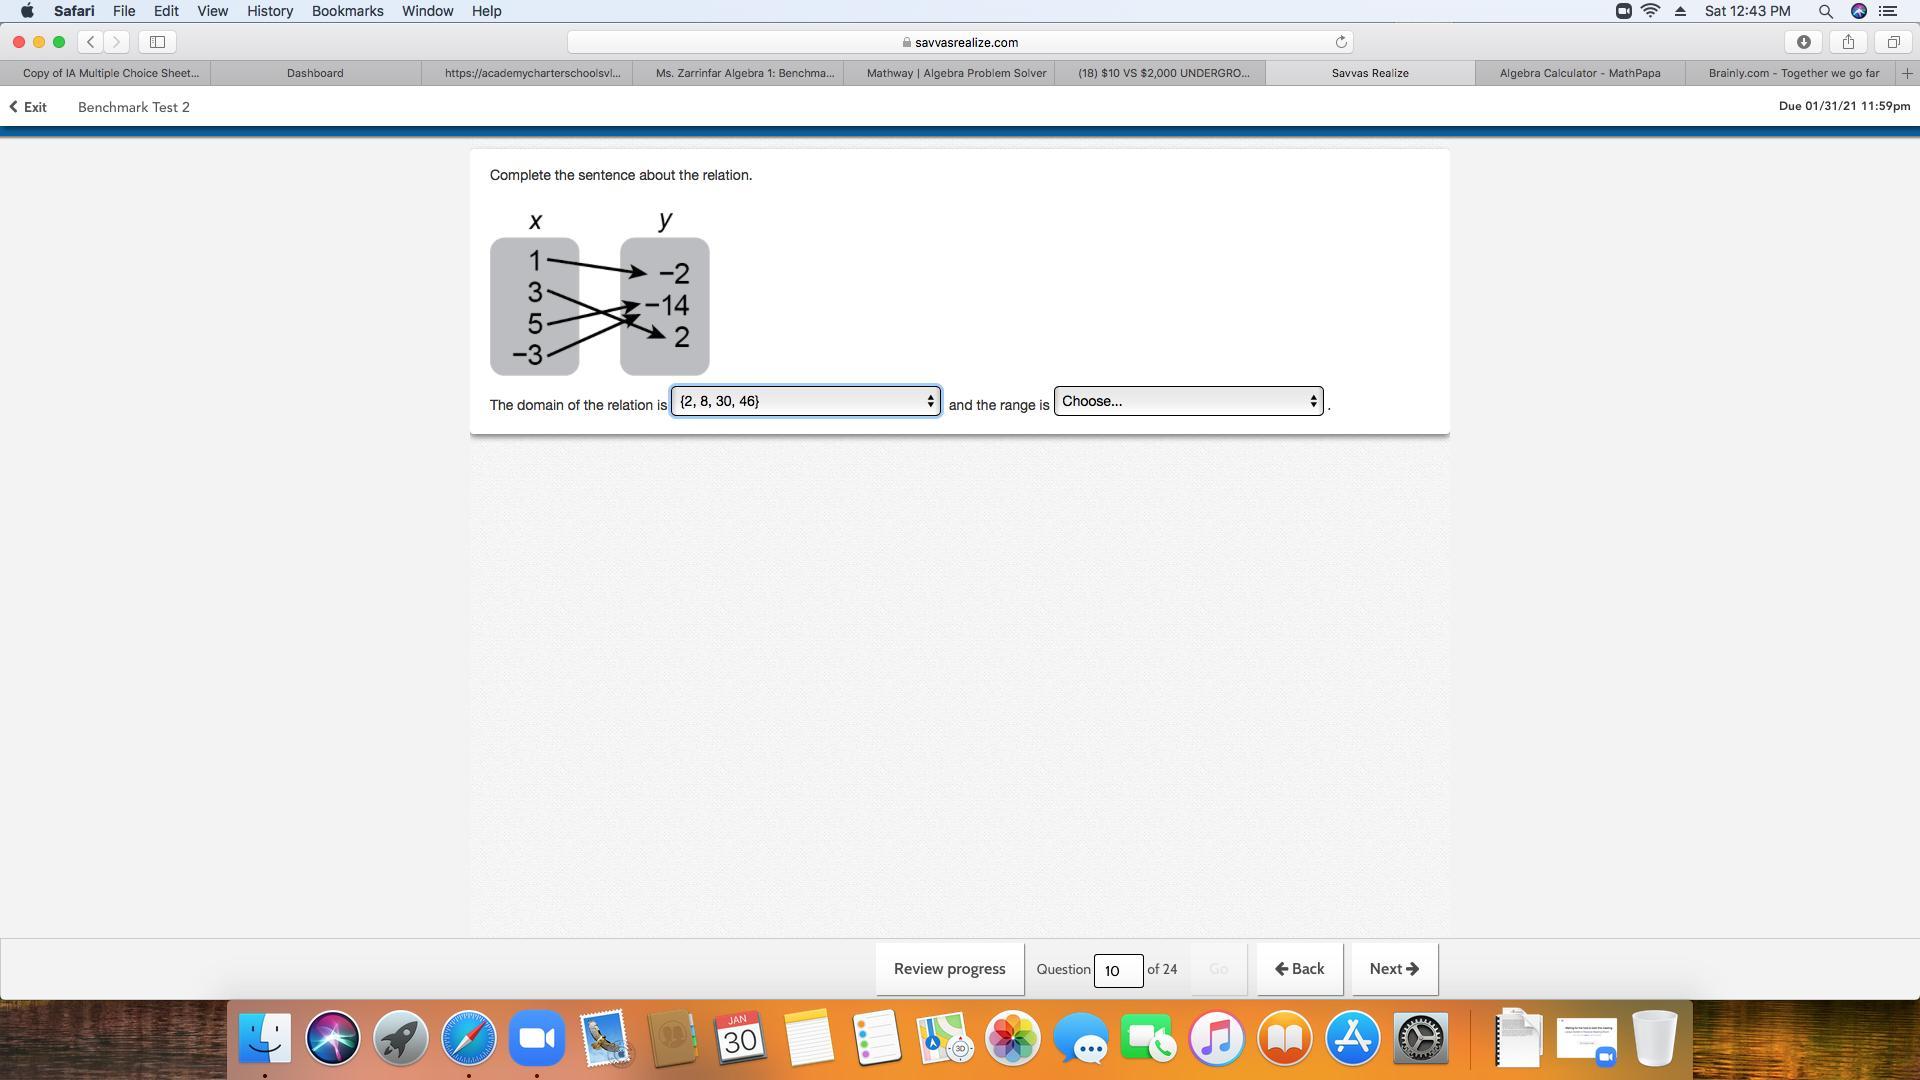Open the domain dropdown showing {2, 8, 30, 46}
The image size is (1920, 1080).
point(805,401)
